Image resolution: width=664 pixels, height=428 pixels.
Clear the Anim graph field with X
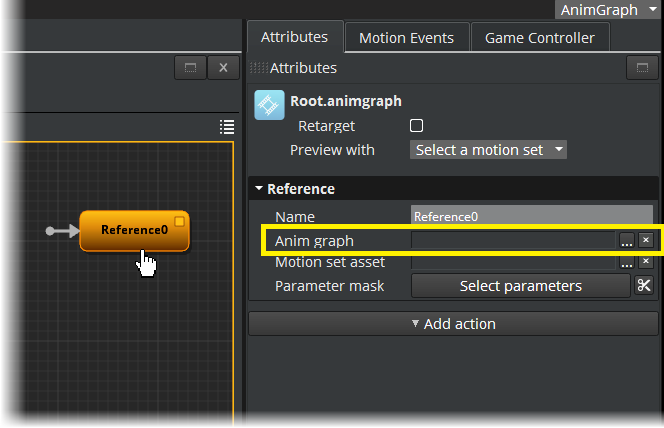pyautogui.click(x=646, y=240)
